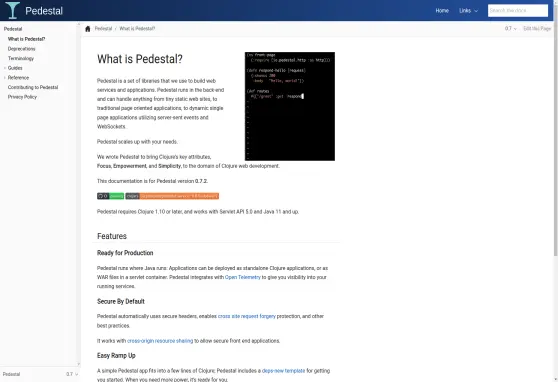Follow the Open Telemetry link
This screenshot has height=382, width=558.
point(243,277)
